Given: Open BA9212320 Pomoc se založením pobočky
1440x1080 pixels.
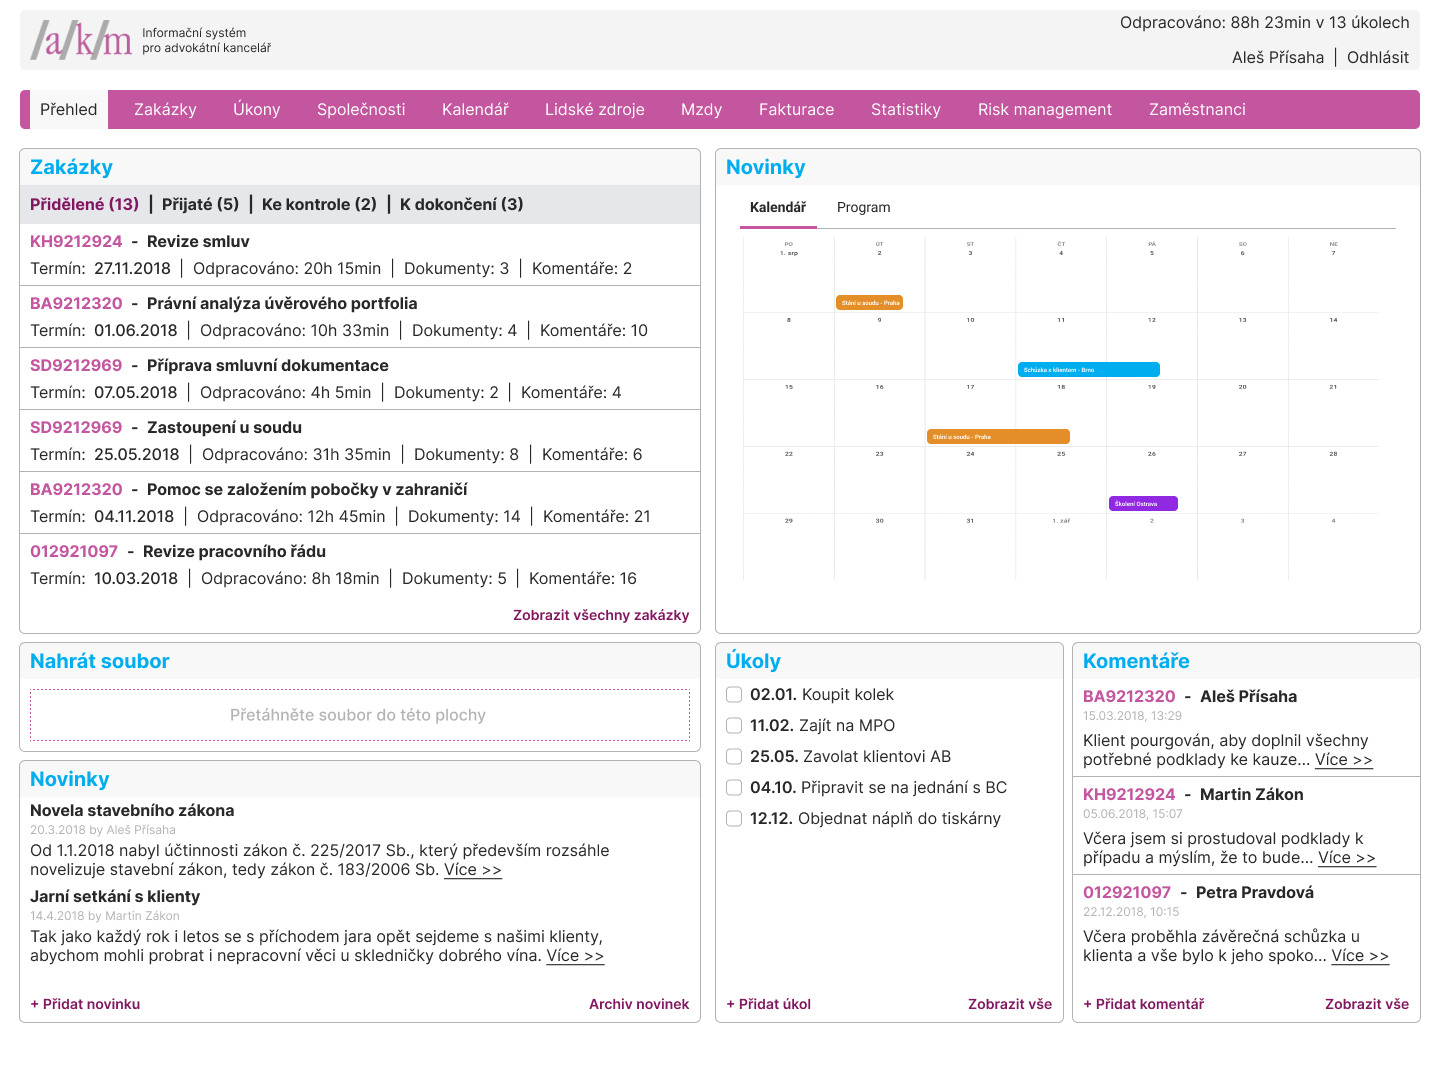Looking at the screenshot, I should (x=249, y=490).
